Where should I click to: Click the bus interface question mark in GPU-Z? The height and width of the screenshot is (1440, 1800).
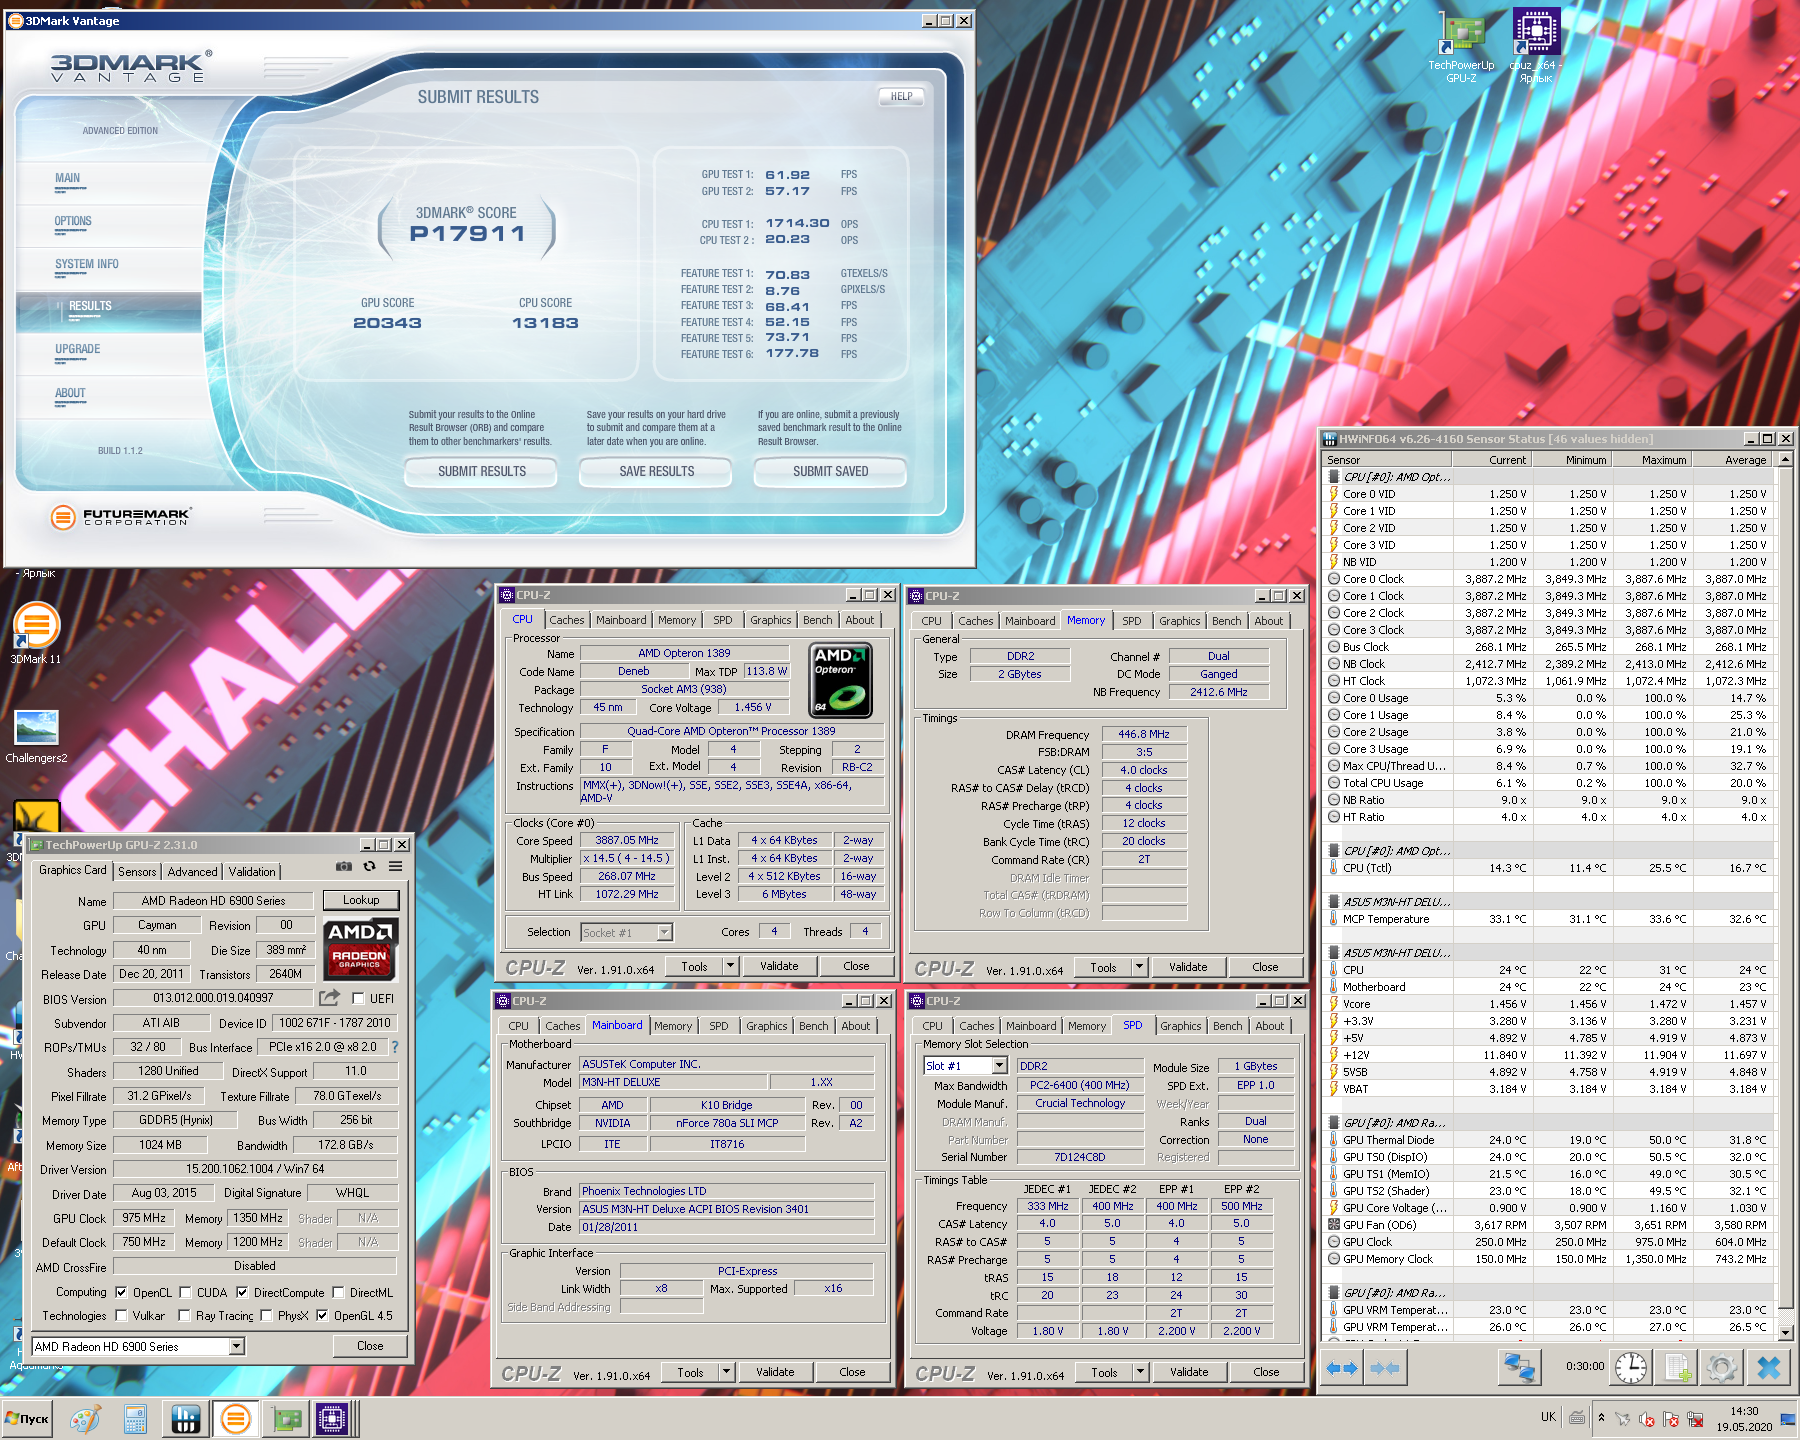(x=395, y=1047)
